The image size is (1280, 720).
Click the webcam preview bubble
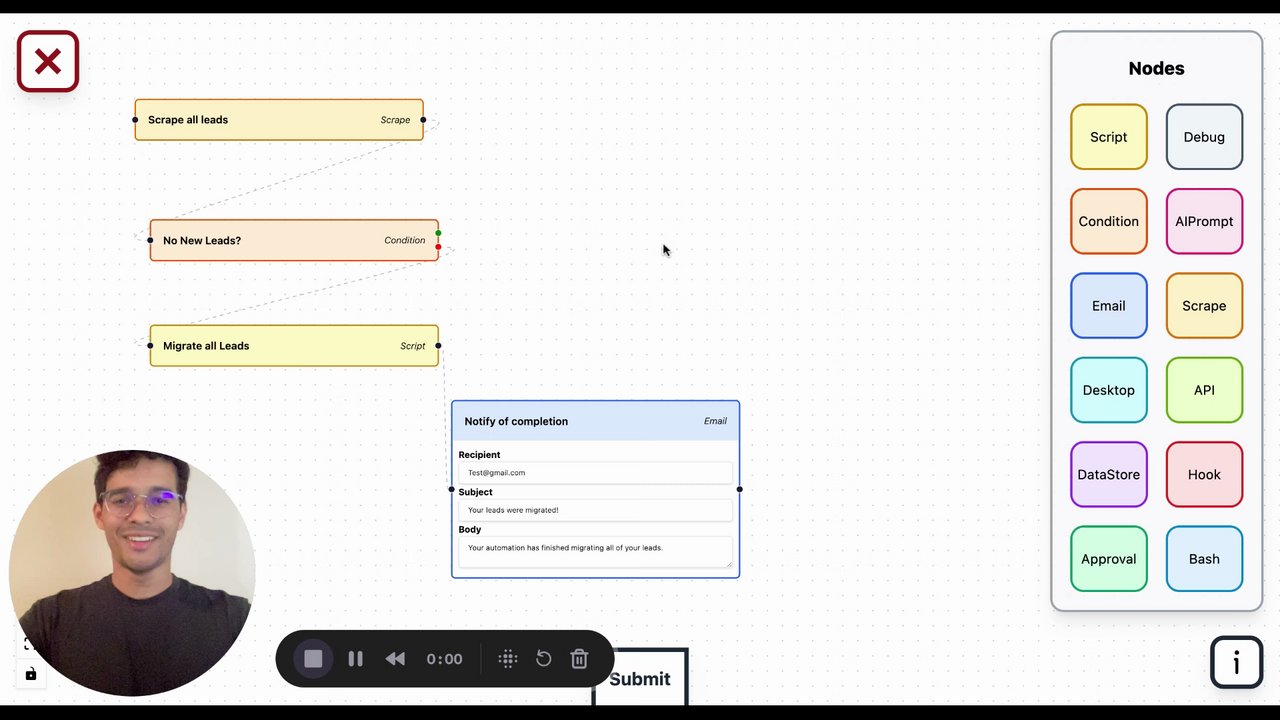tap(132, 573)
